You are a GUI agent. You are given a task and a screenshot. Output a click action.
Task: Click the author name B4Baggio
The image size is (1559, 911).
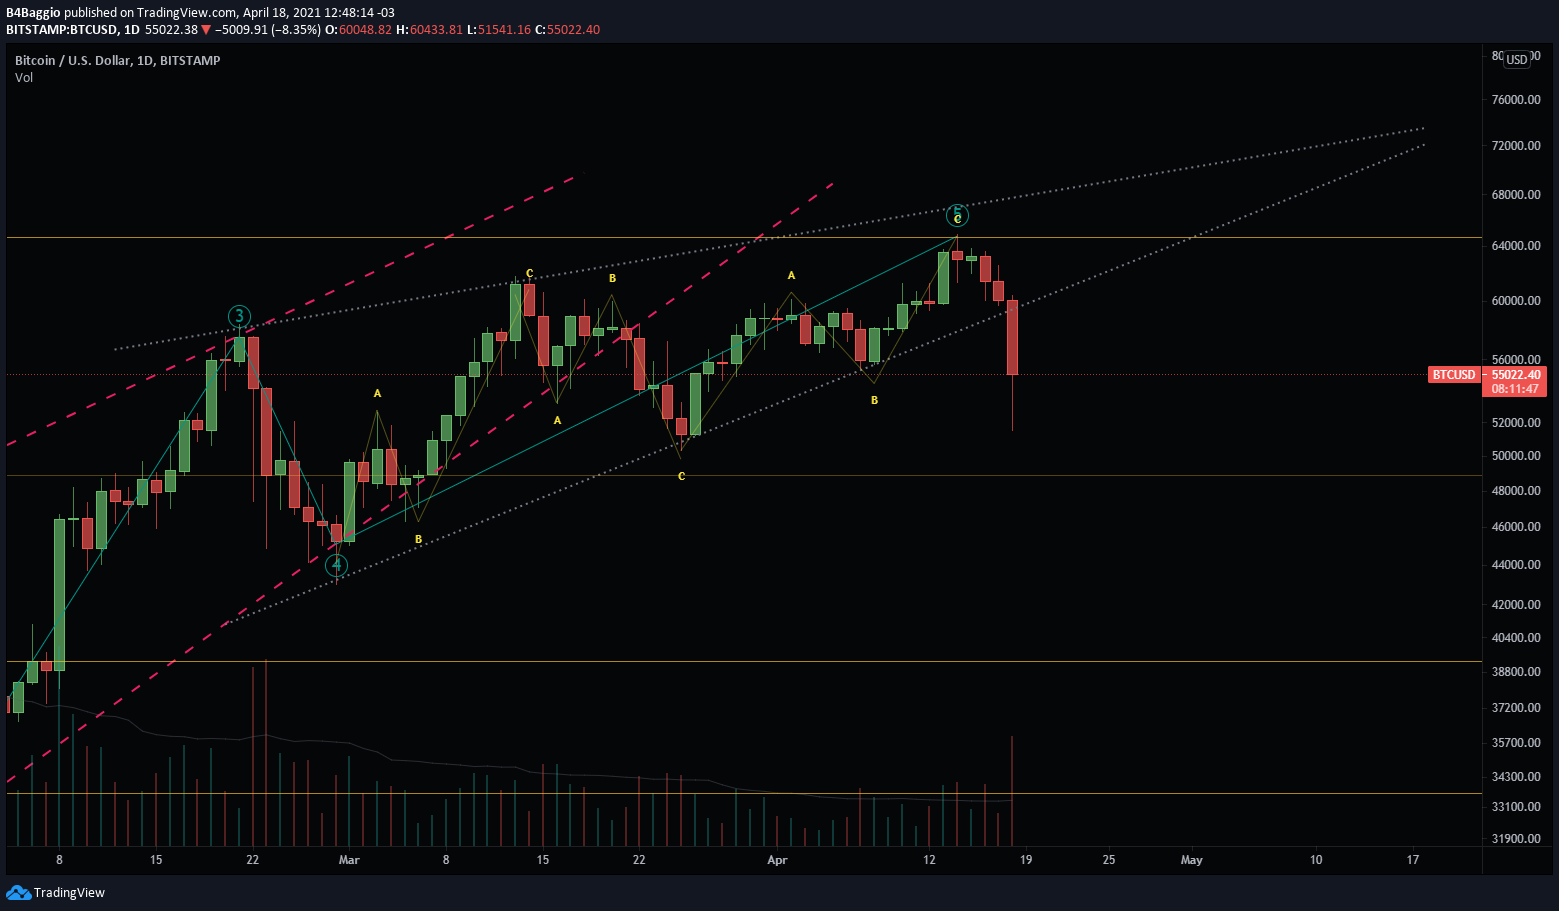33,13
